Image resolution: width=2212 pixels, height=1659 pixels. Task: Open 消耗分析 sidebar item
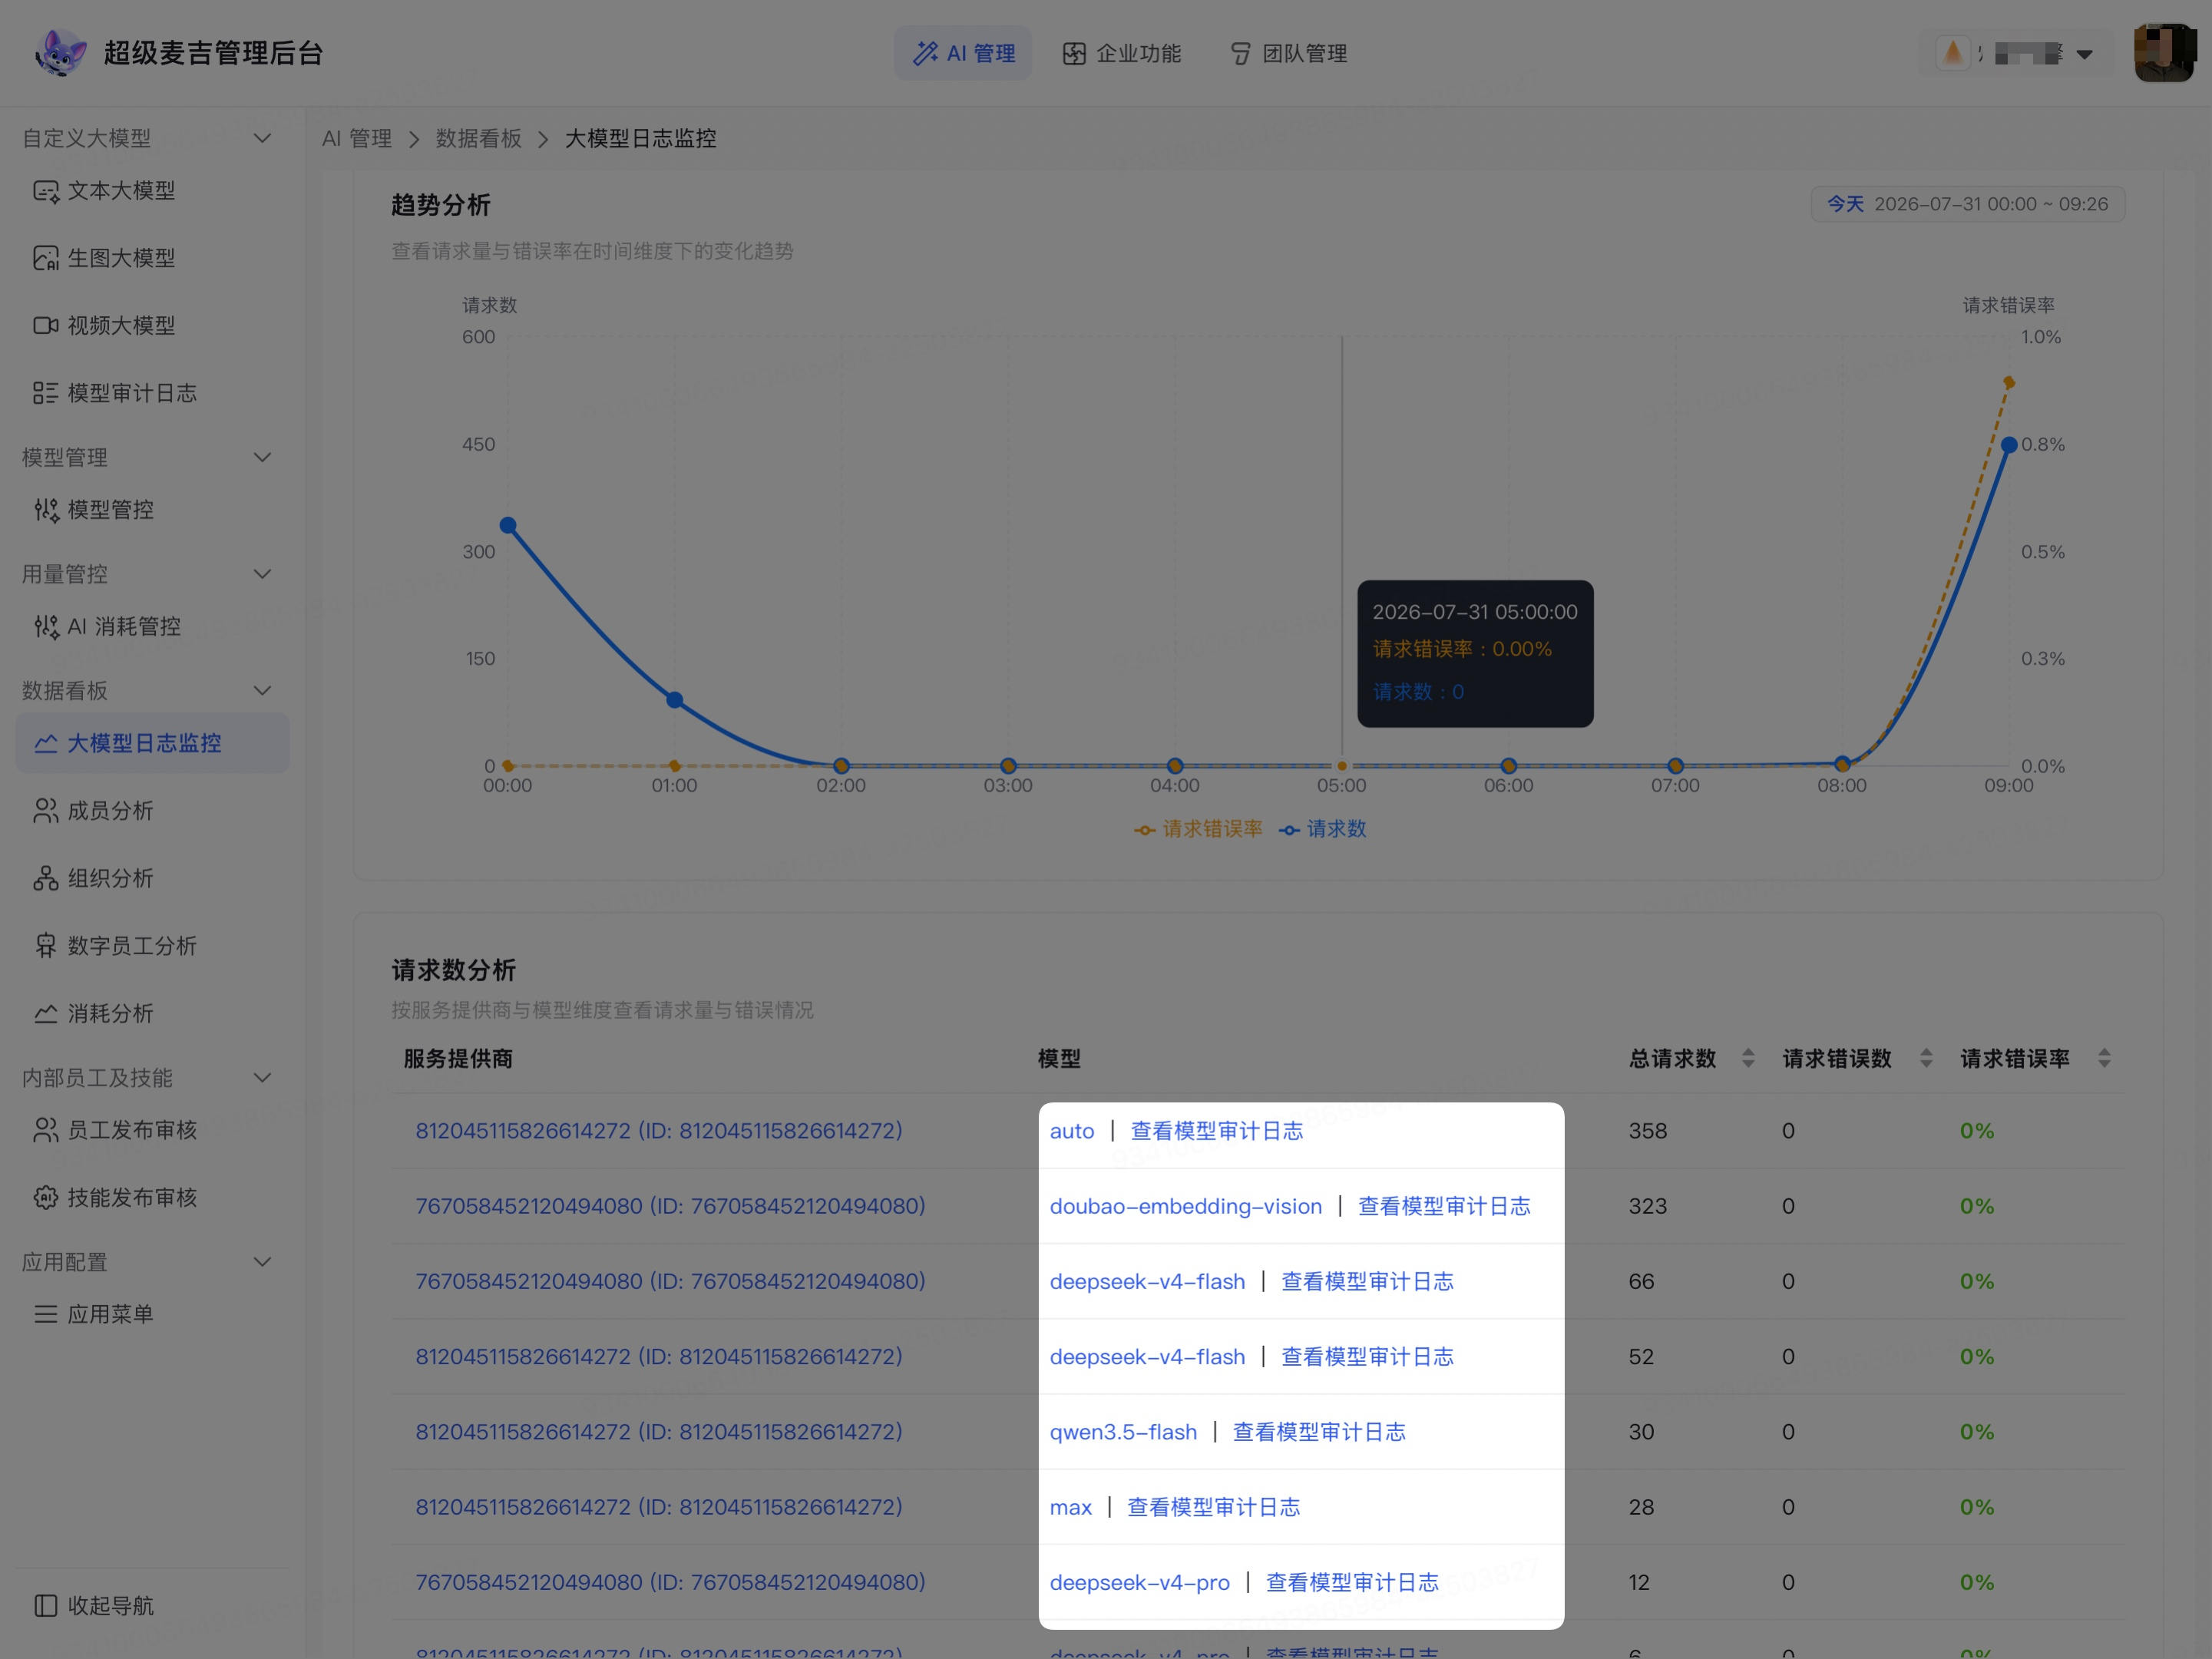tap(152, 1013)
